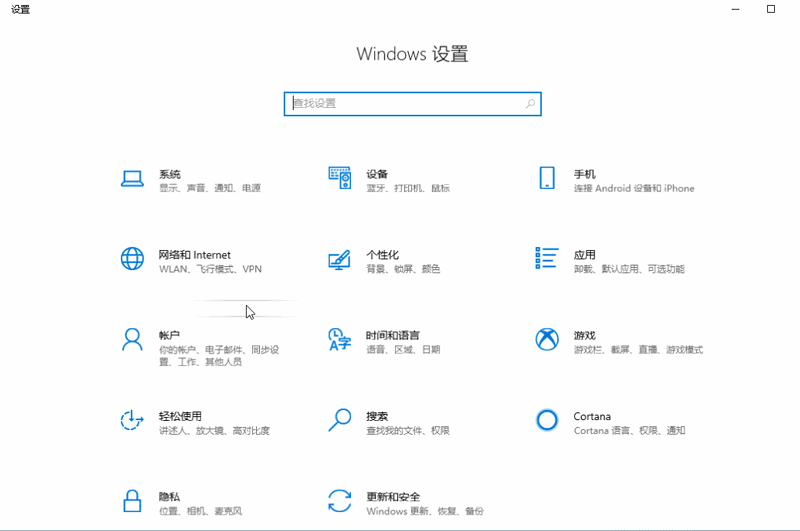This screenshot has height=531, width=800.
Task: Click the 系统 title text
Action: [x=170, y=174]
